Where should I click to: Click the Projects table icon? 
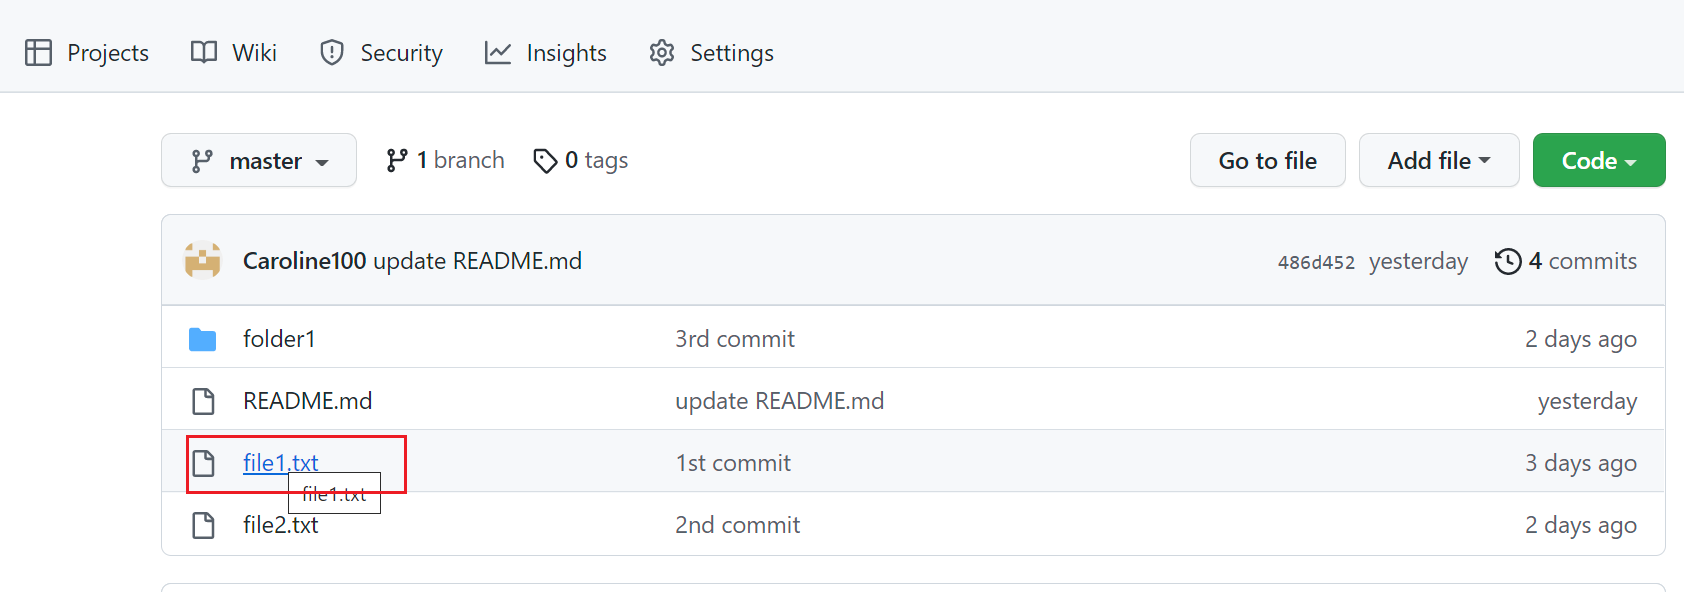38,52
